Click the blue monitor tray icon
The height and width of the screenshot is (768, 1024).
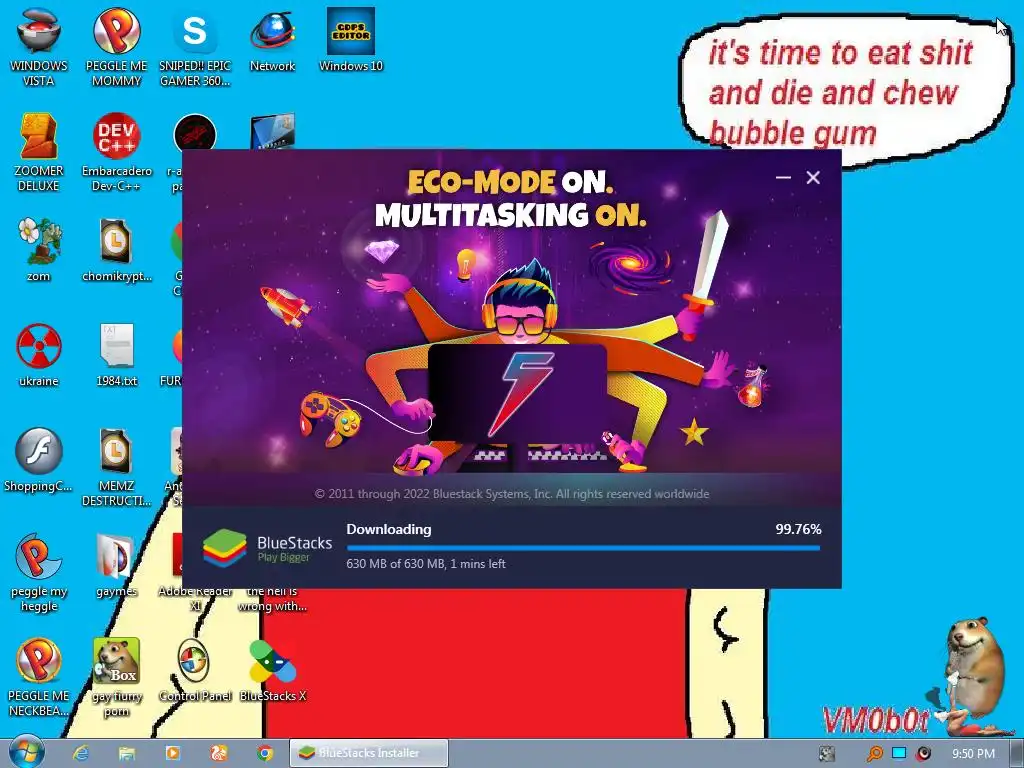[x=899, y=753]
